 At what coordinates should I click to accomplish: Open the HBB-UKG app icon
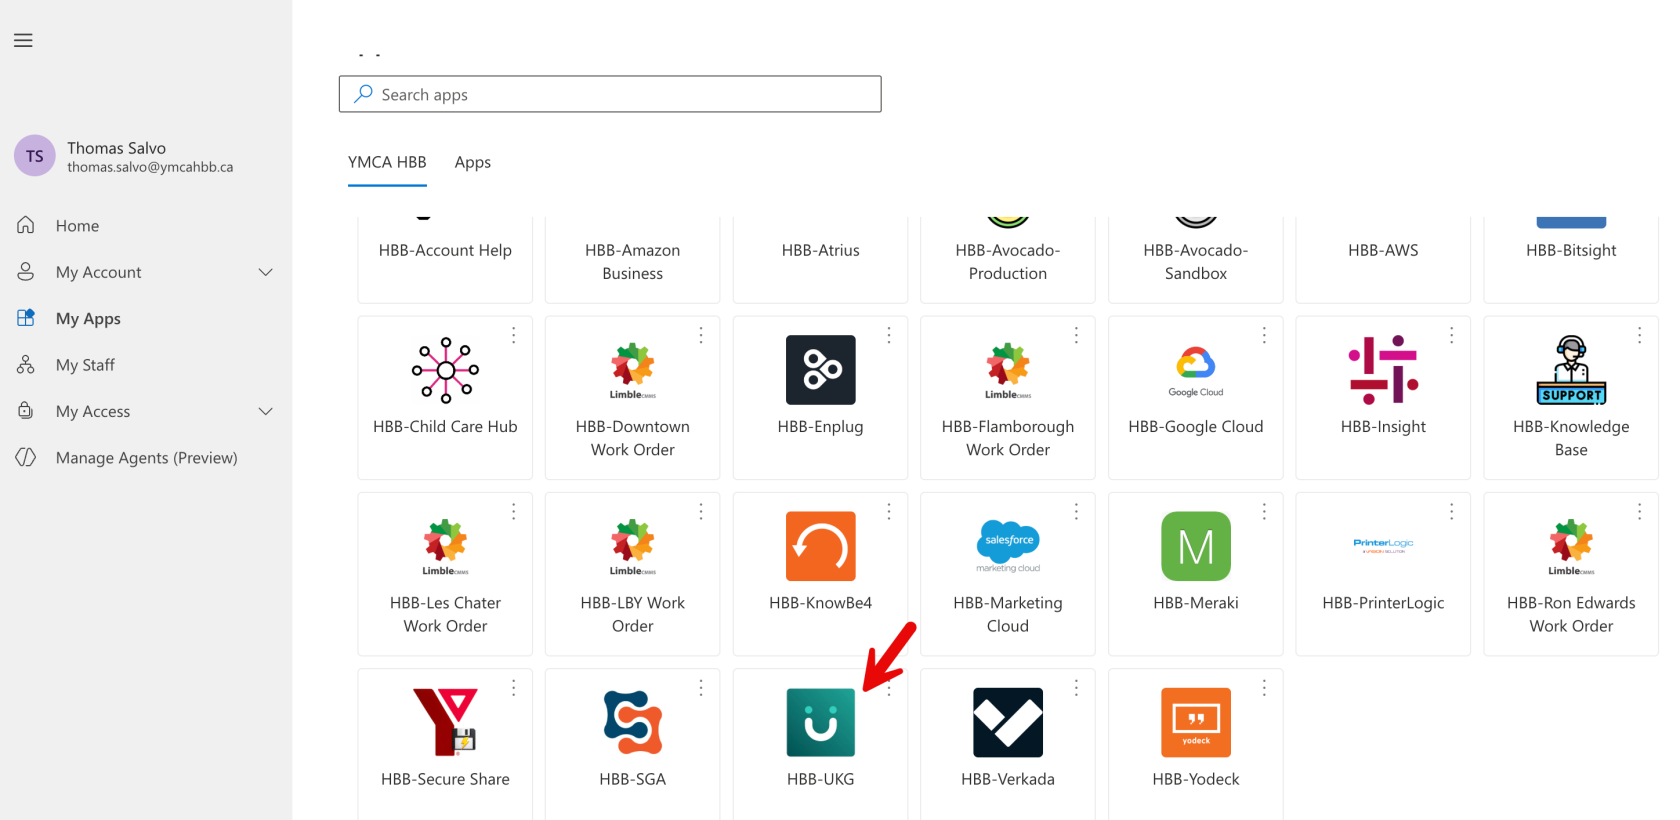pyautogui.click(x=821, y=722)
